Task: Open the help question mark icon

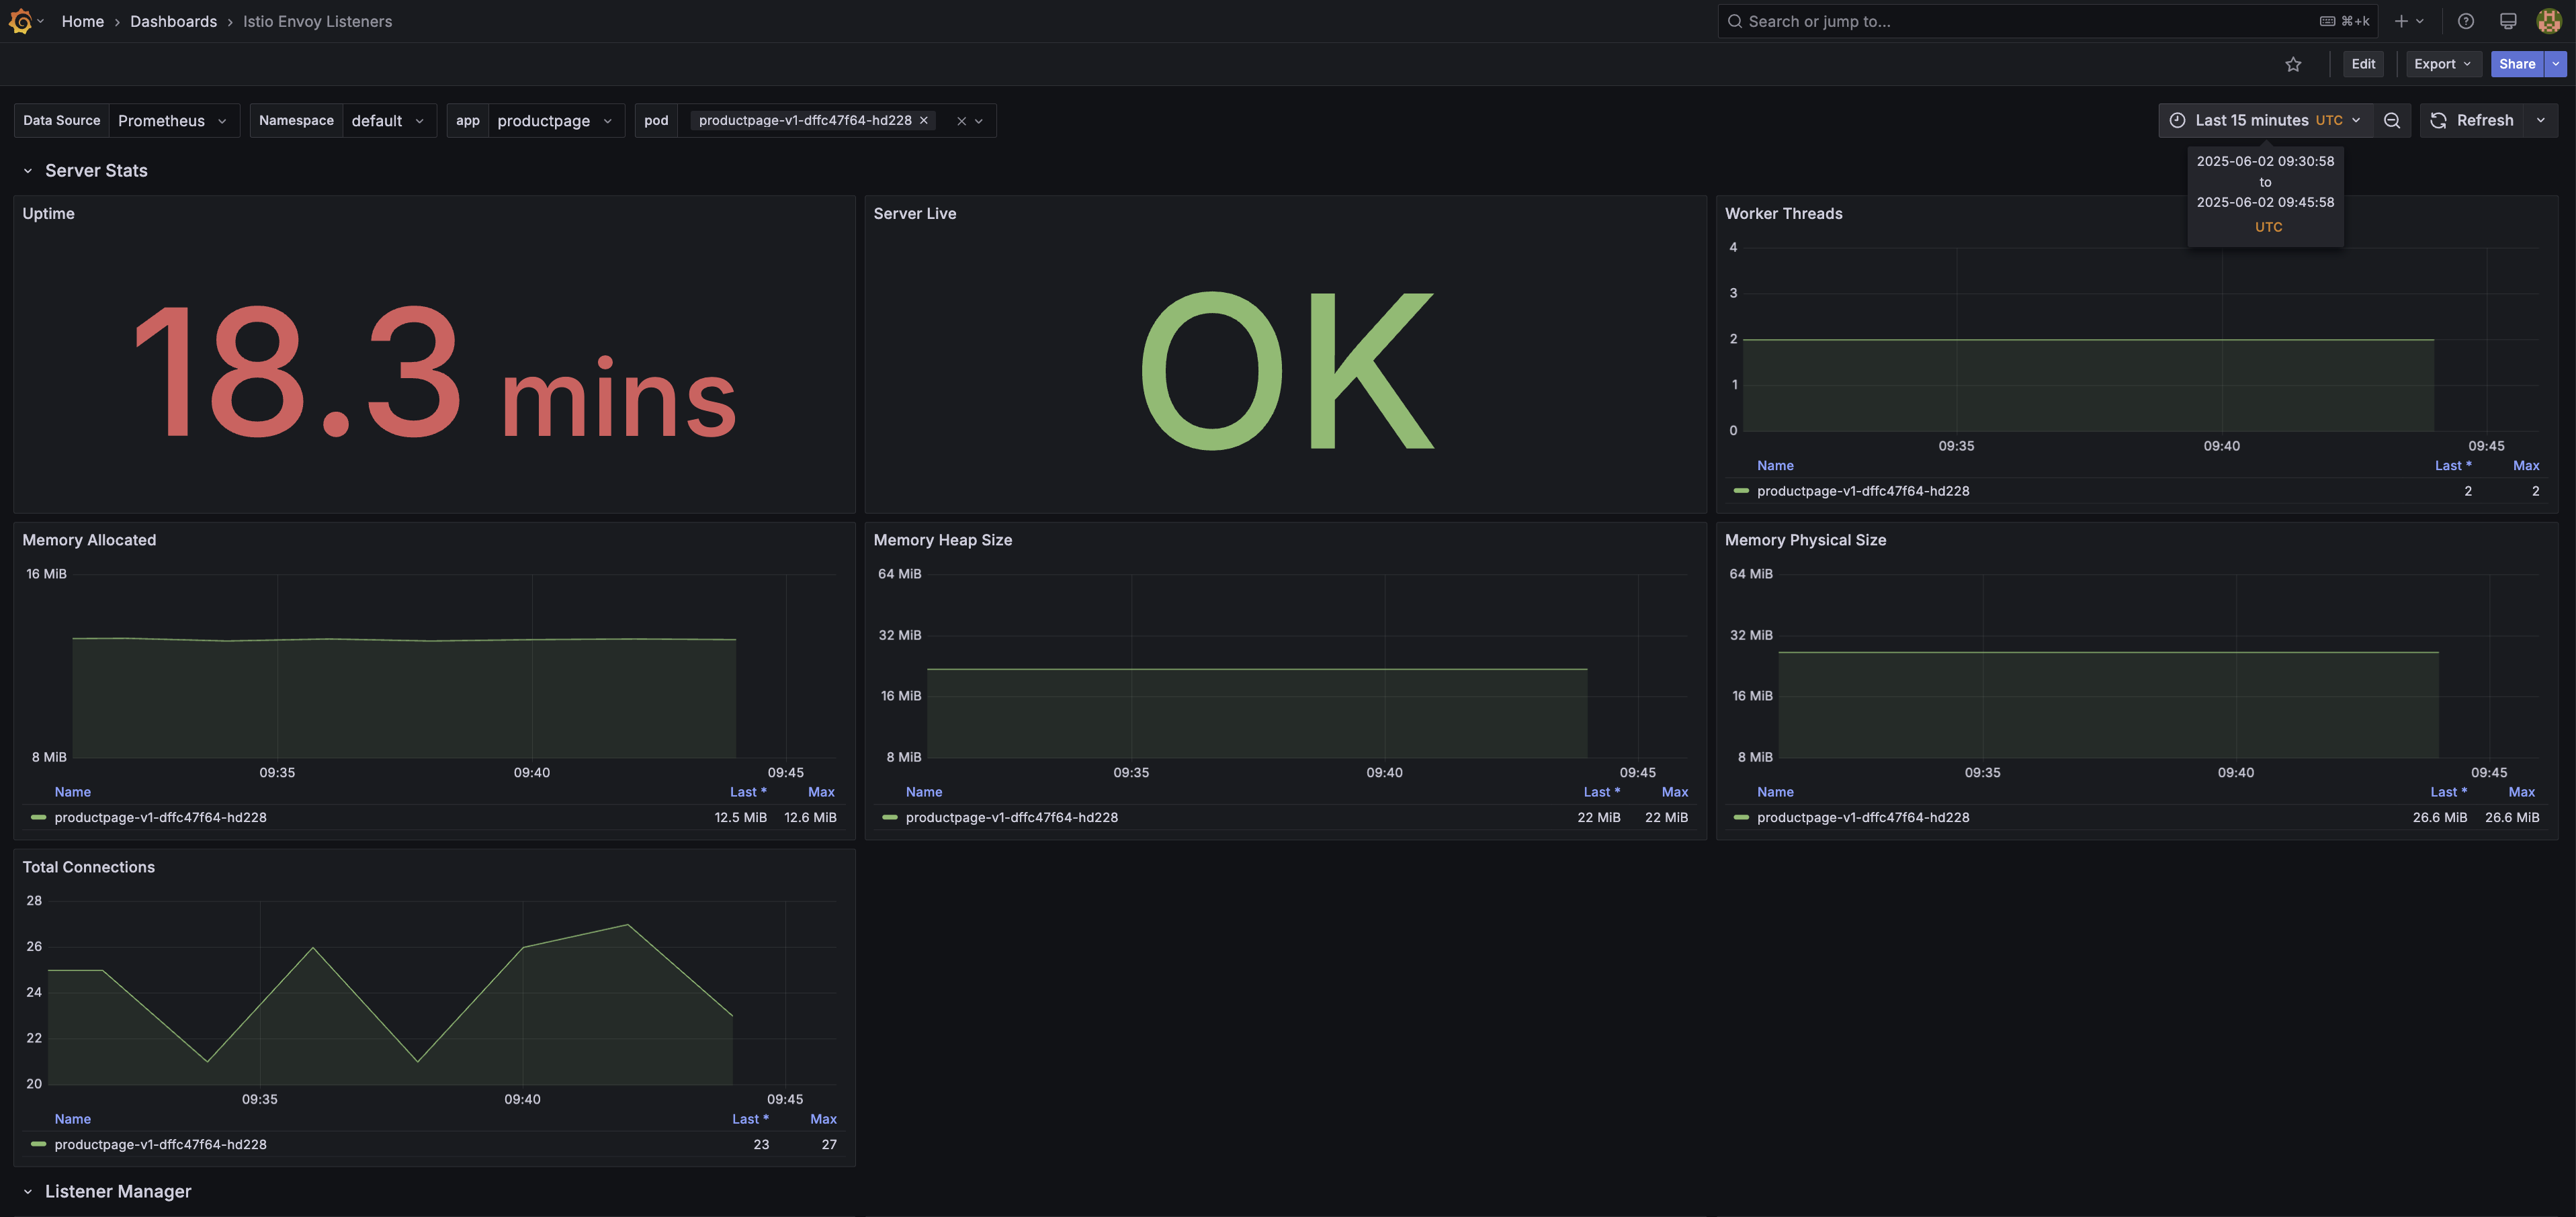Action: coord(2466,21)
